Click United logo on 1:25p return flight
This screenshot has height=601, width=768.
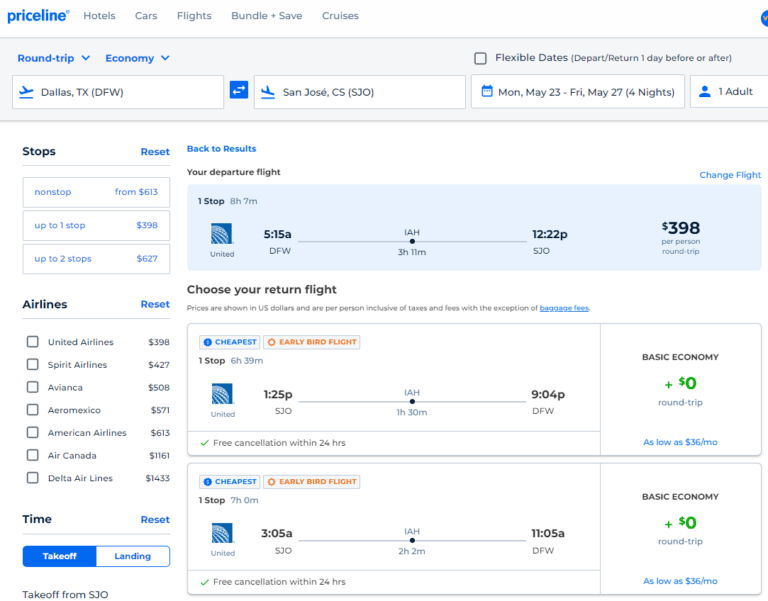pos(222,394)
